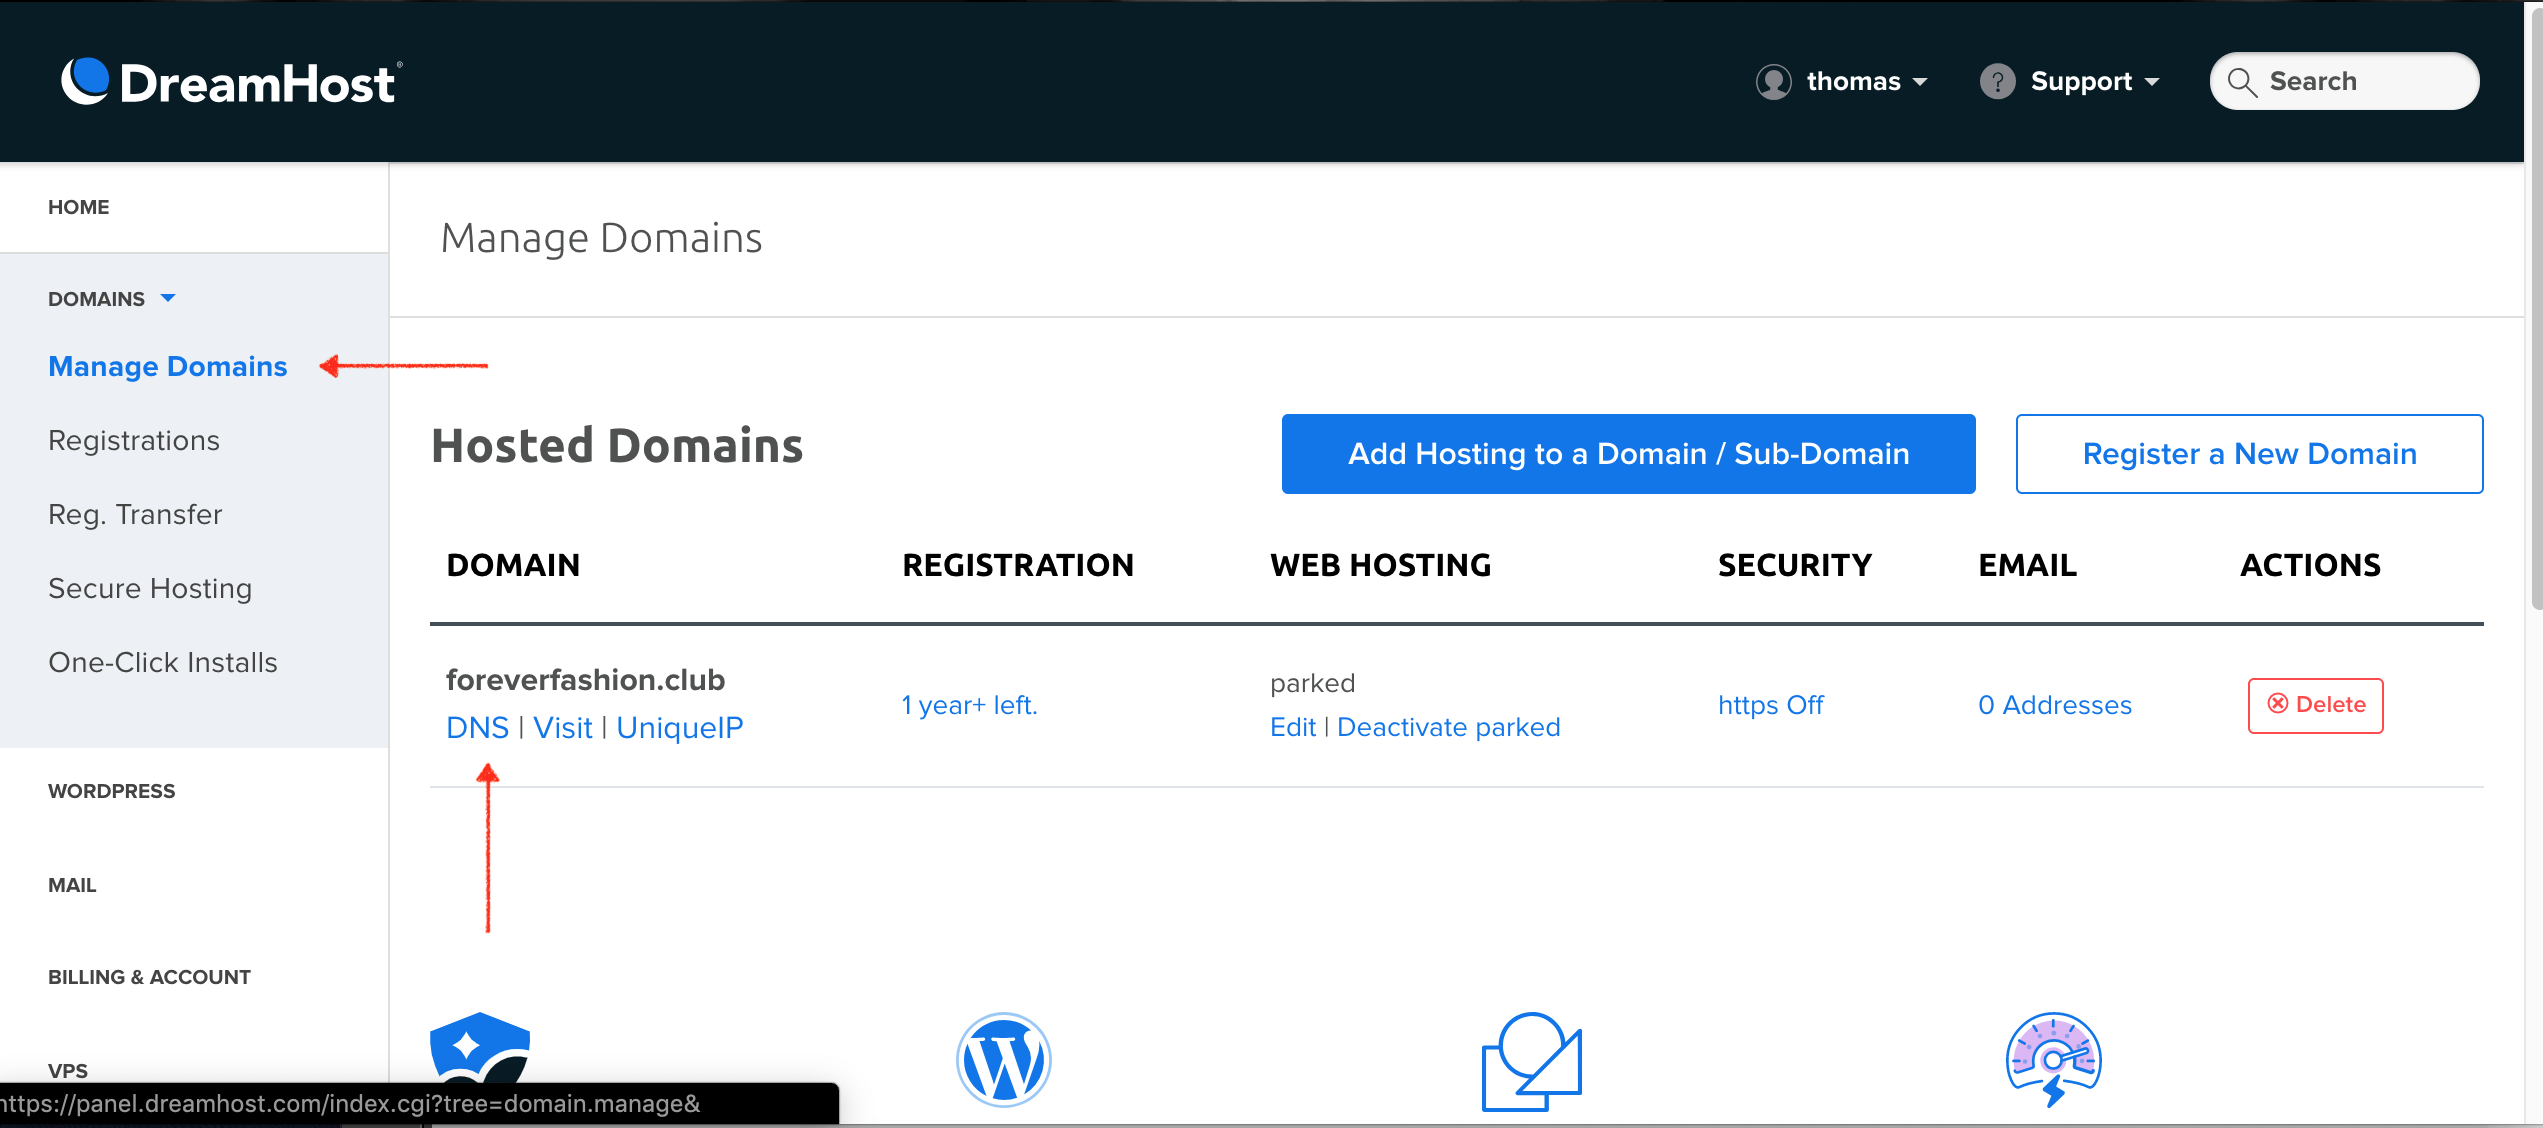Click the REGISTRATION column header

coord(1017,566)
